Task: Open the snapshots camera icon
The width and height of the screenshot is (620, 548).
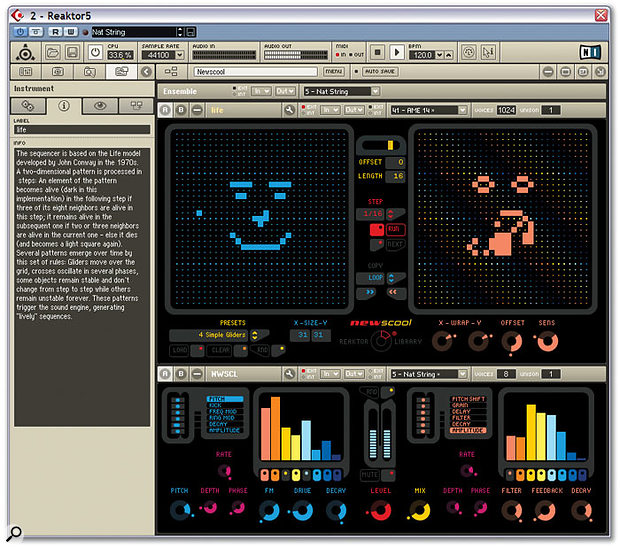Action: (x=58, y=72)
